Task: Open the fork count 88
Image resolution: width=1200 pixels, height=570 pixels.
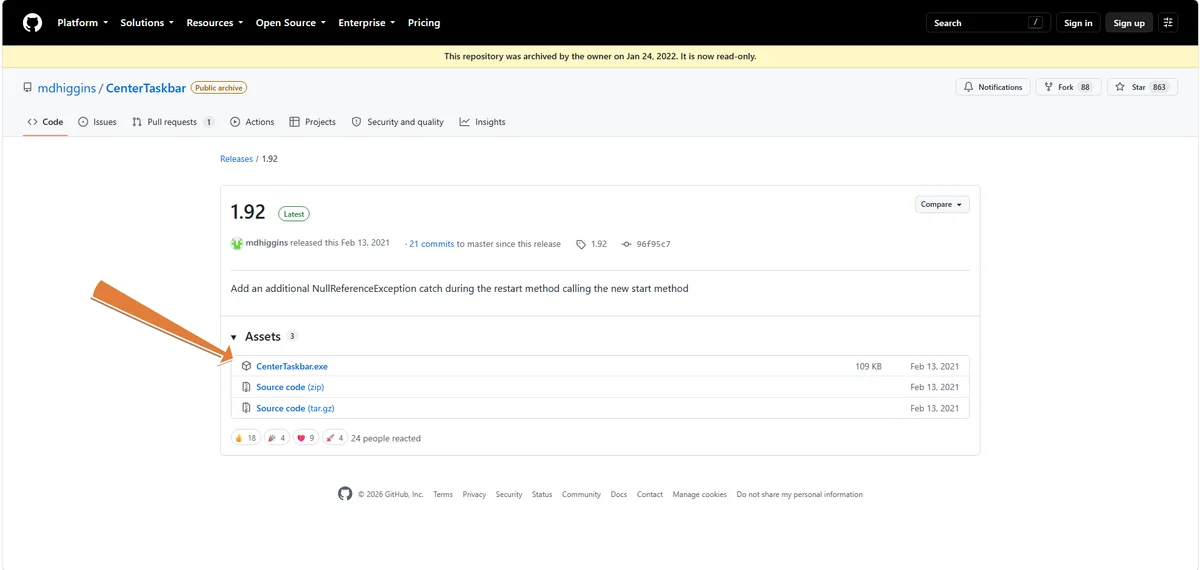Action: tap(1085, 87)
